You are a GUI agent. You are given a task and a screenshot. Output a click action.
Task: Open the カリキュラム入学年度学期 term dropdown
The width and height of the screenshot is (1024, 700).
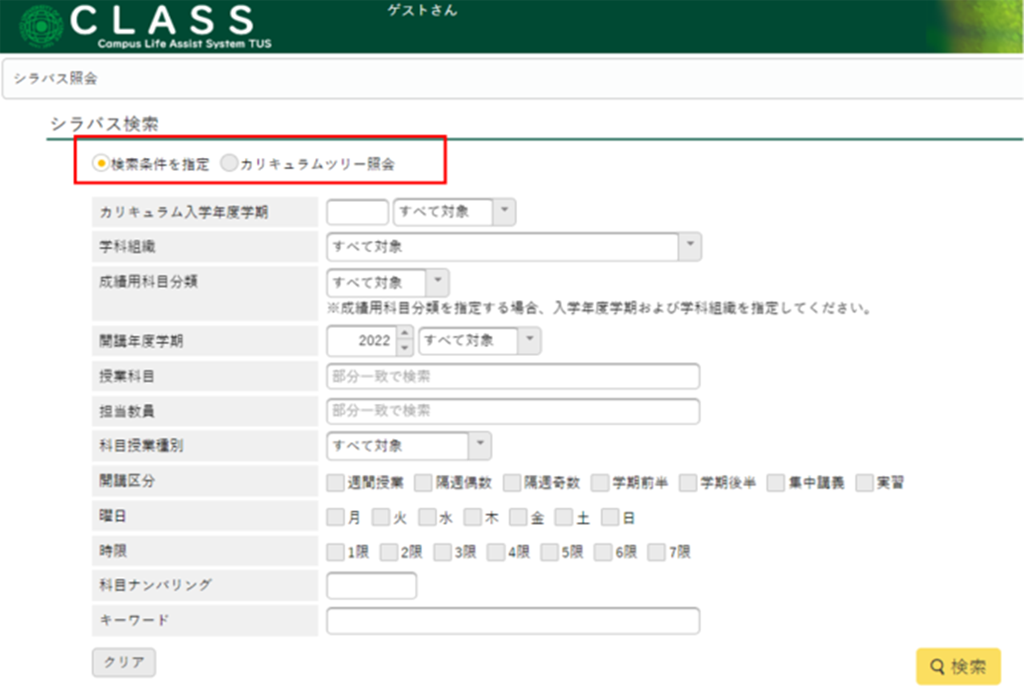[x=455, y=212]
